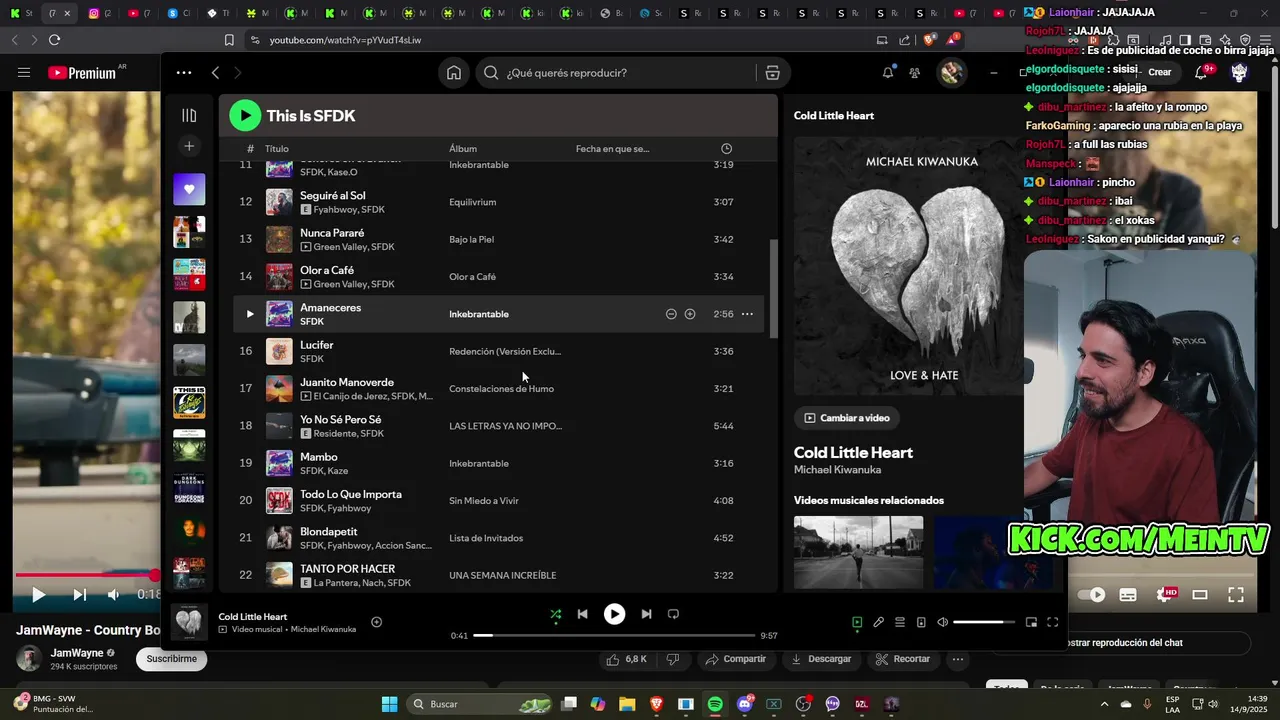Open Discord from Windows taskbar

tap(744, 704)
